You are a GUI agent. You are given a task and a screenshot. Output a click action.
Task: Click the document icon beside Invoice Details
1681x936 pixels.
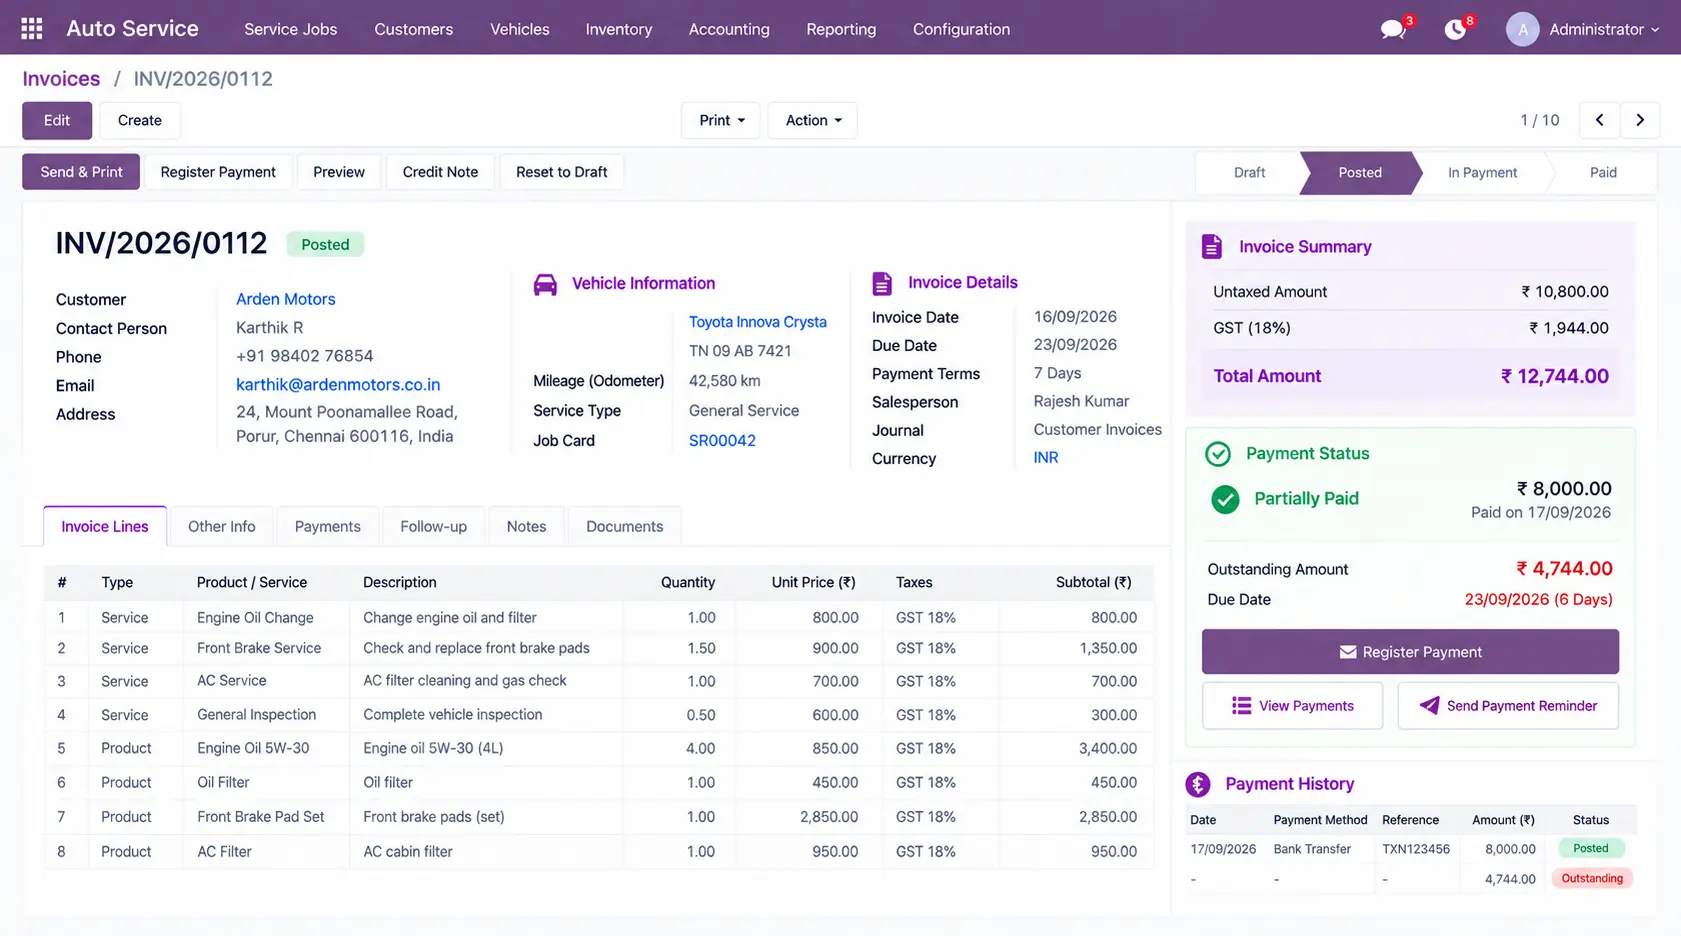click(882, 284)
